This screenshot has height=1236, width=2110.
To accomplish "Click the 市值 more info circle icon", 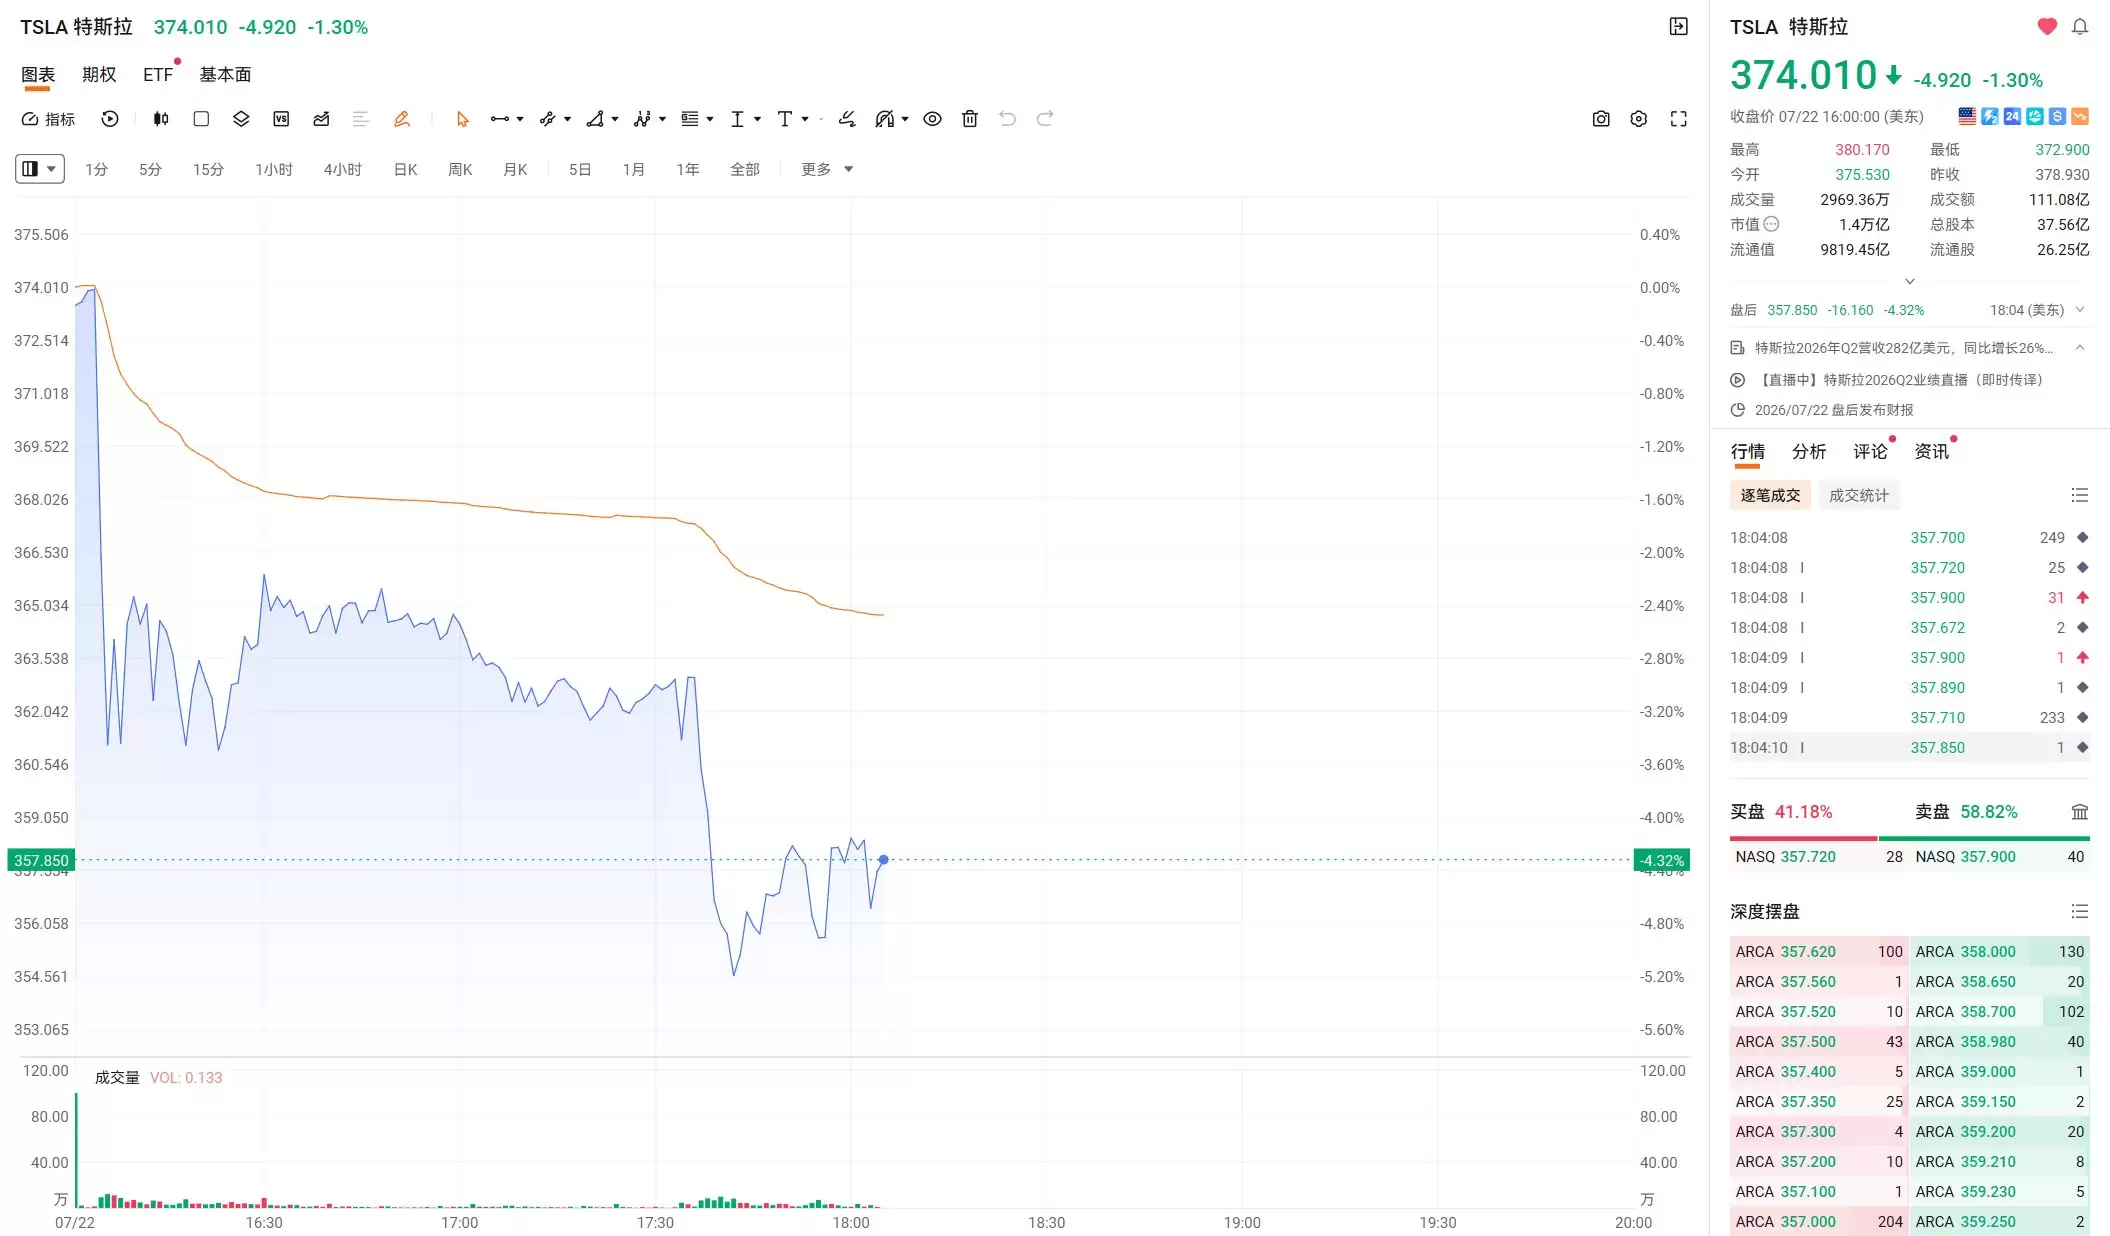I will (1772, 224).
